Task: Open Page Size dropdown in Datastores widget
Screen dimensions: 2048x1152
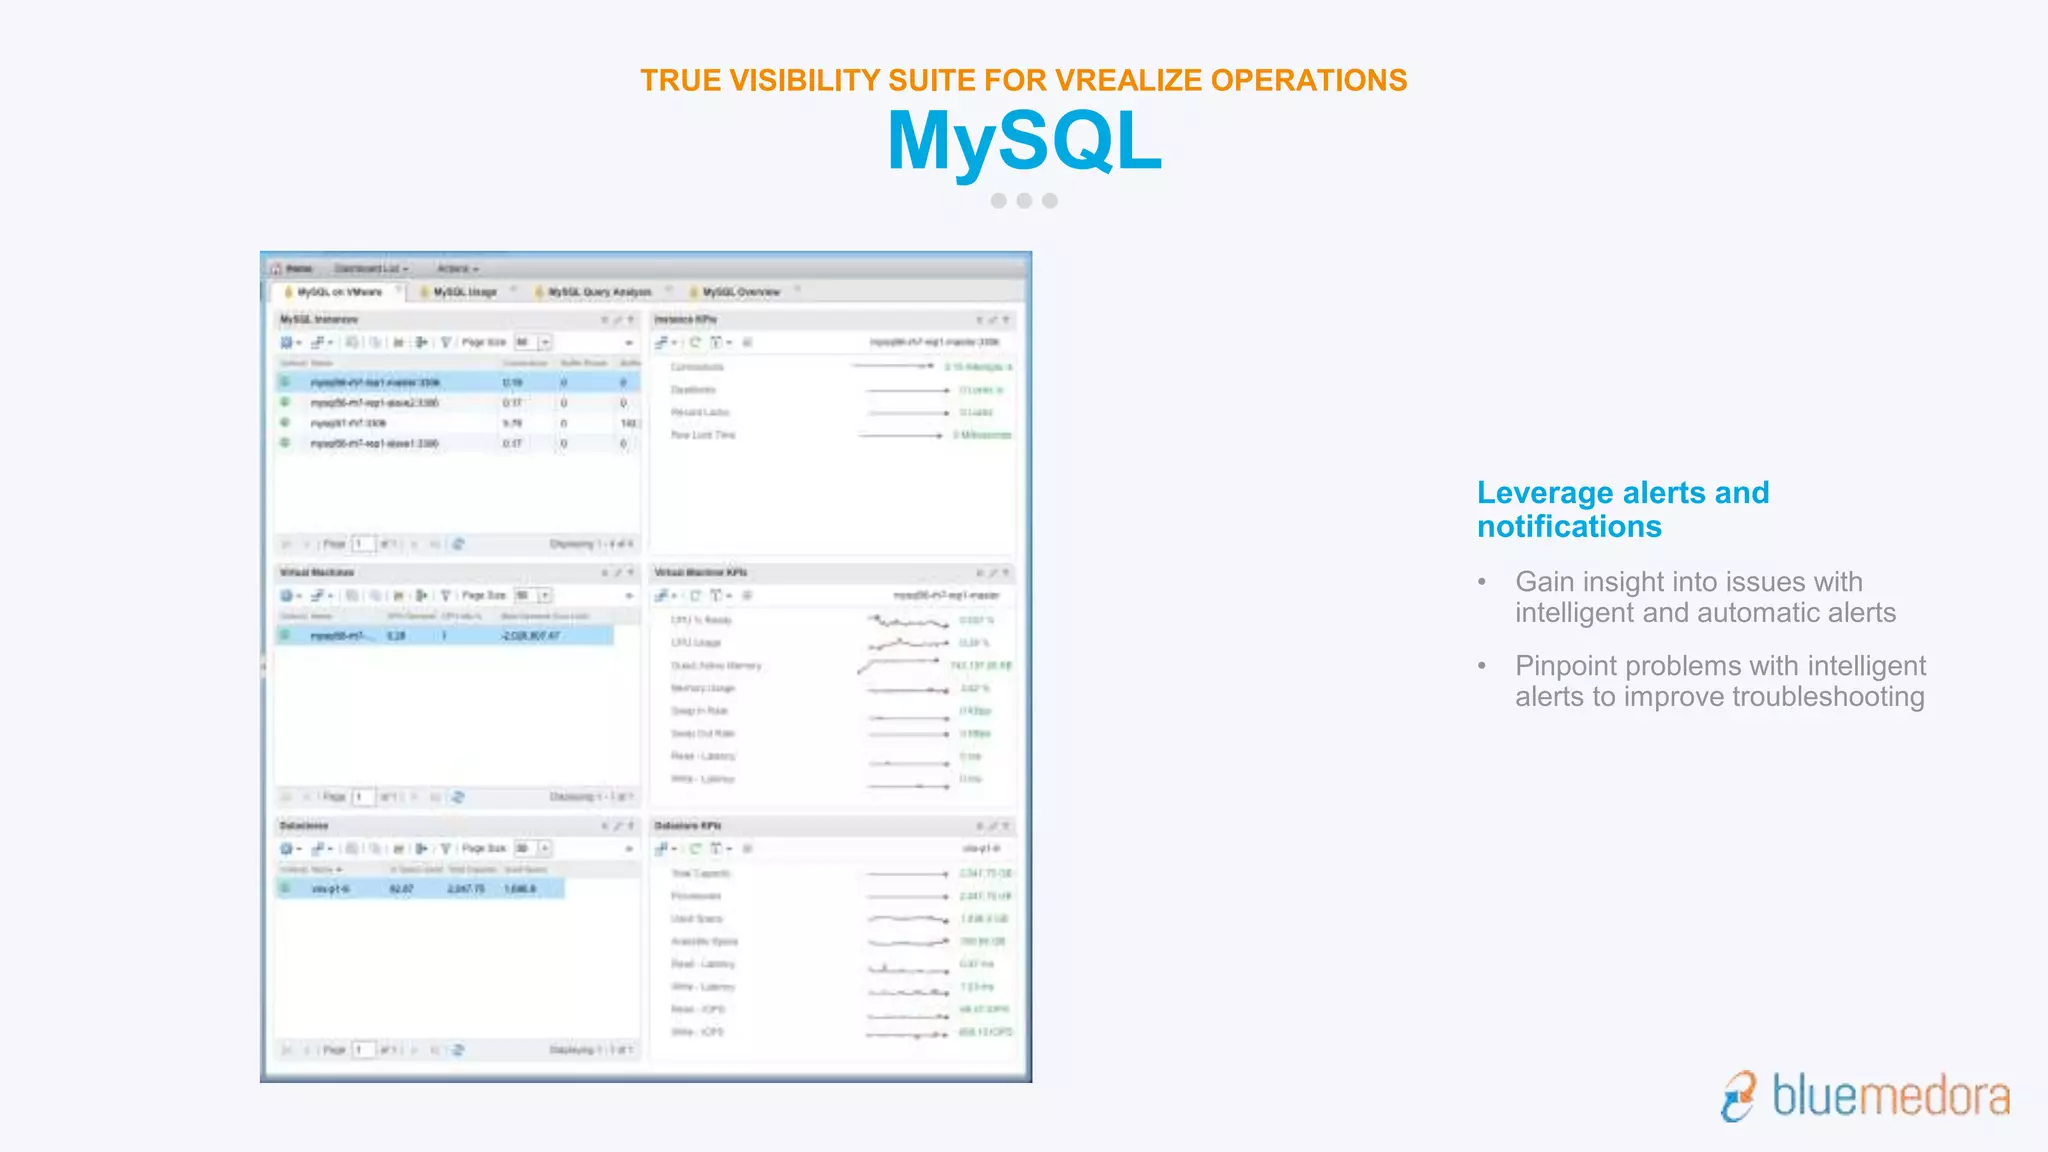Action: pos(545,848)
